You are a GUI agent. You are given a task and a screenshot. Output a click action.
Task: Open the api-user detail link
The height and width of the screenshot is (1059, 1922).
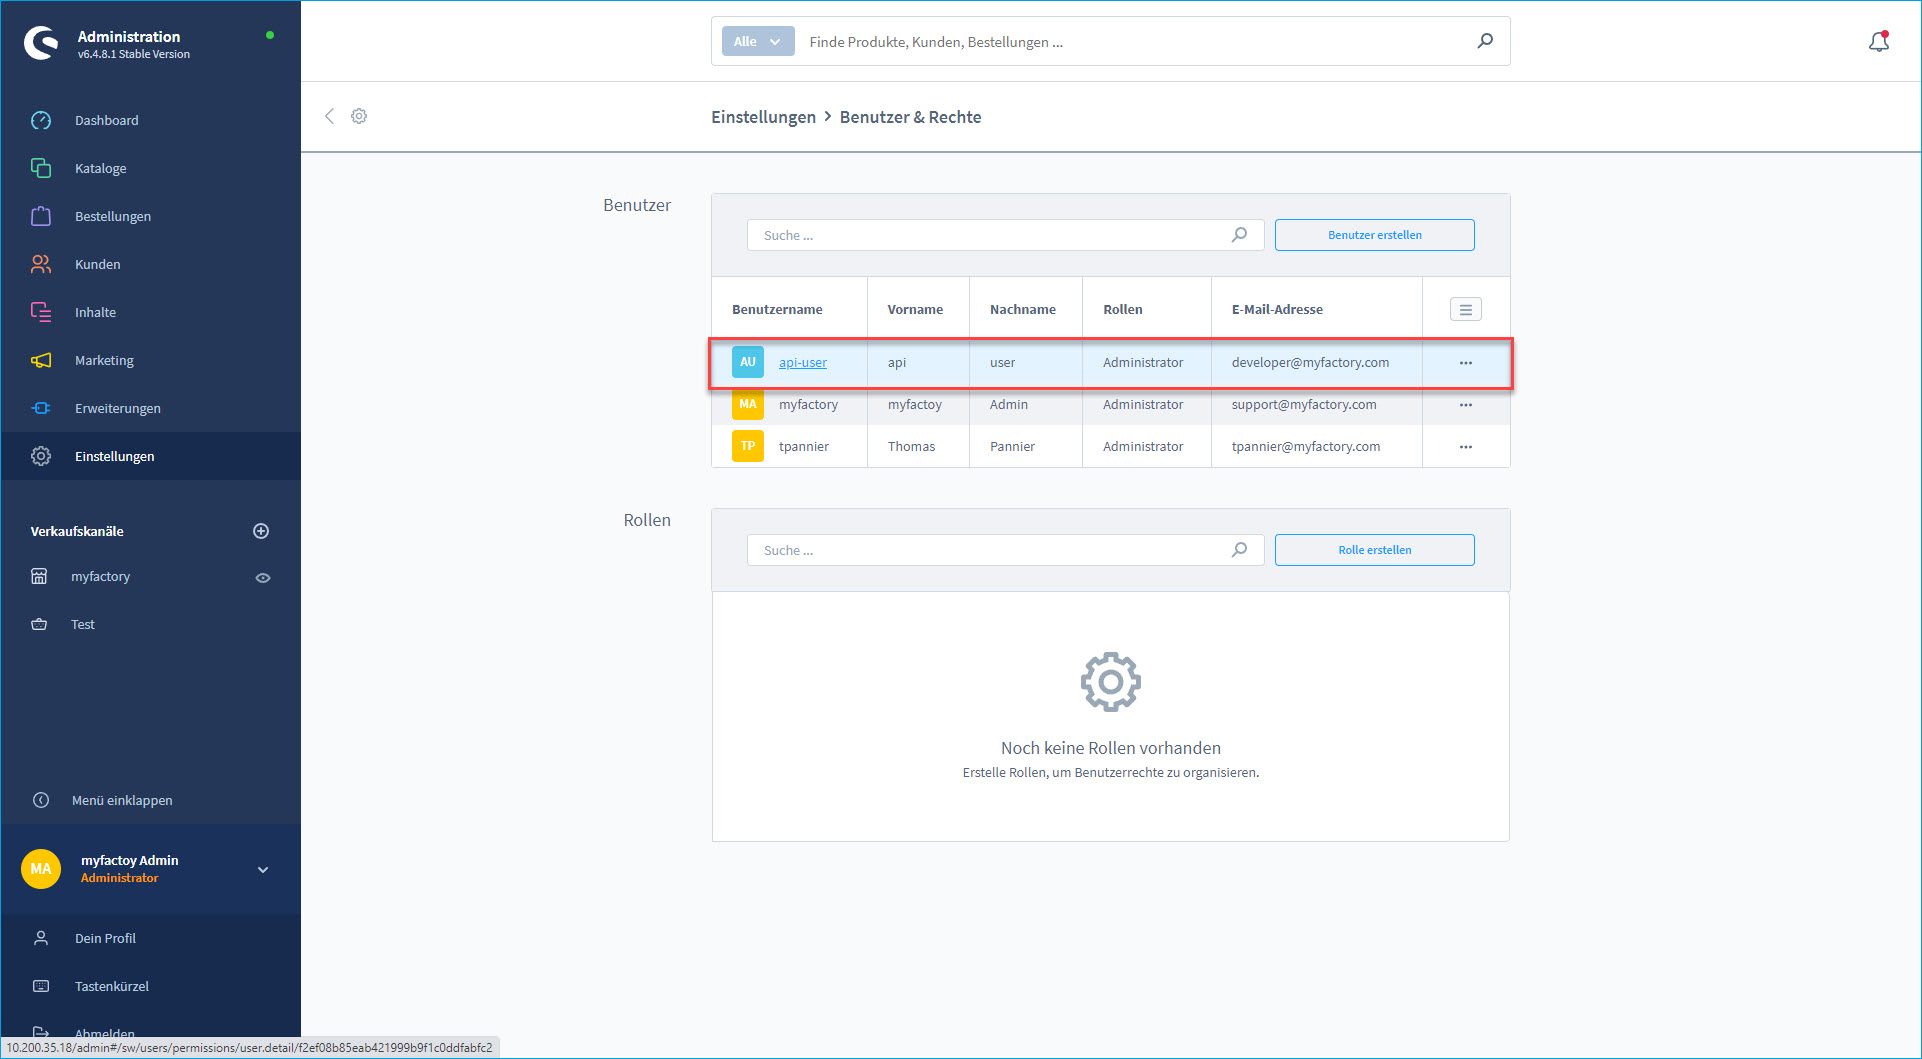pyautogui.click(x=802, y=362)
